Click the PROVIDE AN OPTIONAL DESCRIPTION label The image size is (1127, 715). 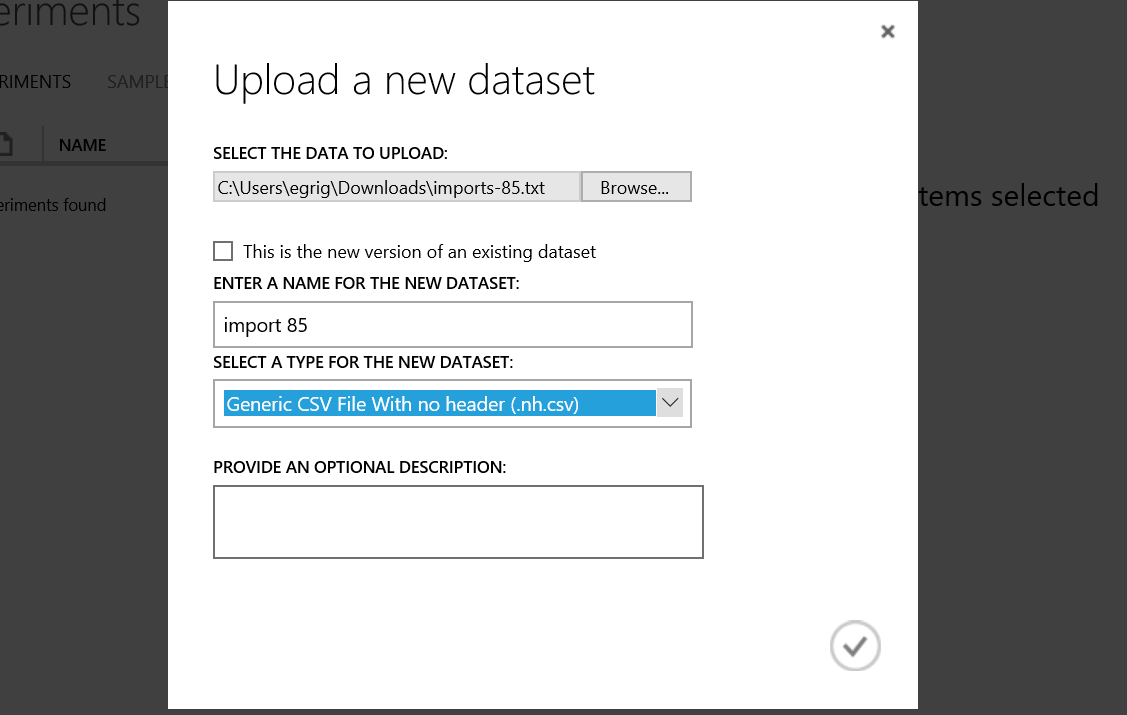pos(360,467)
